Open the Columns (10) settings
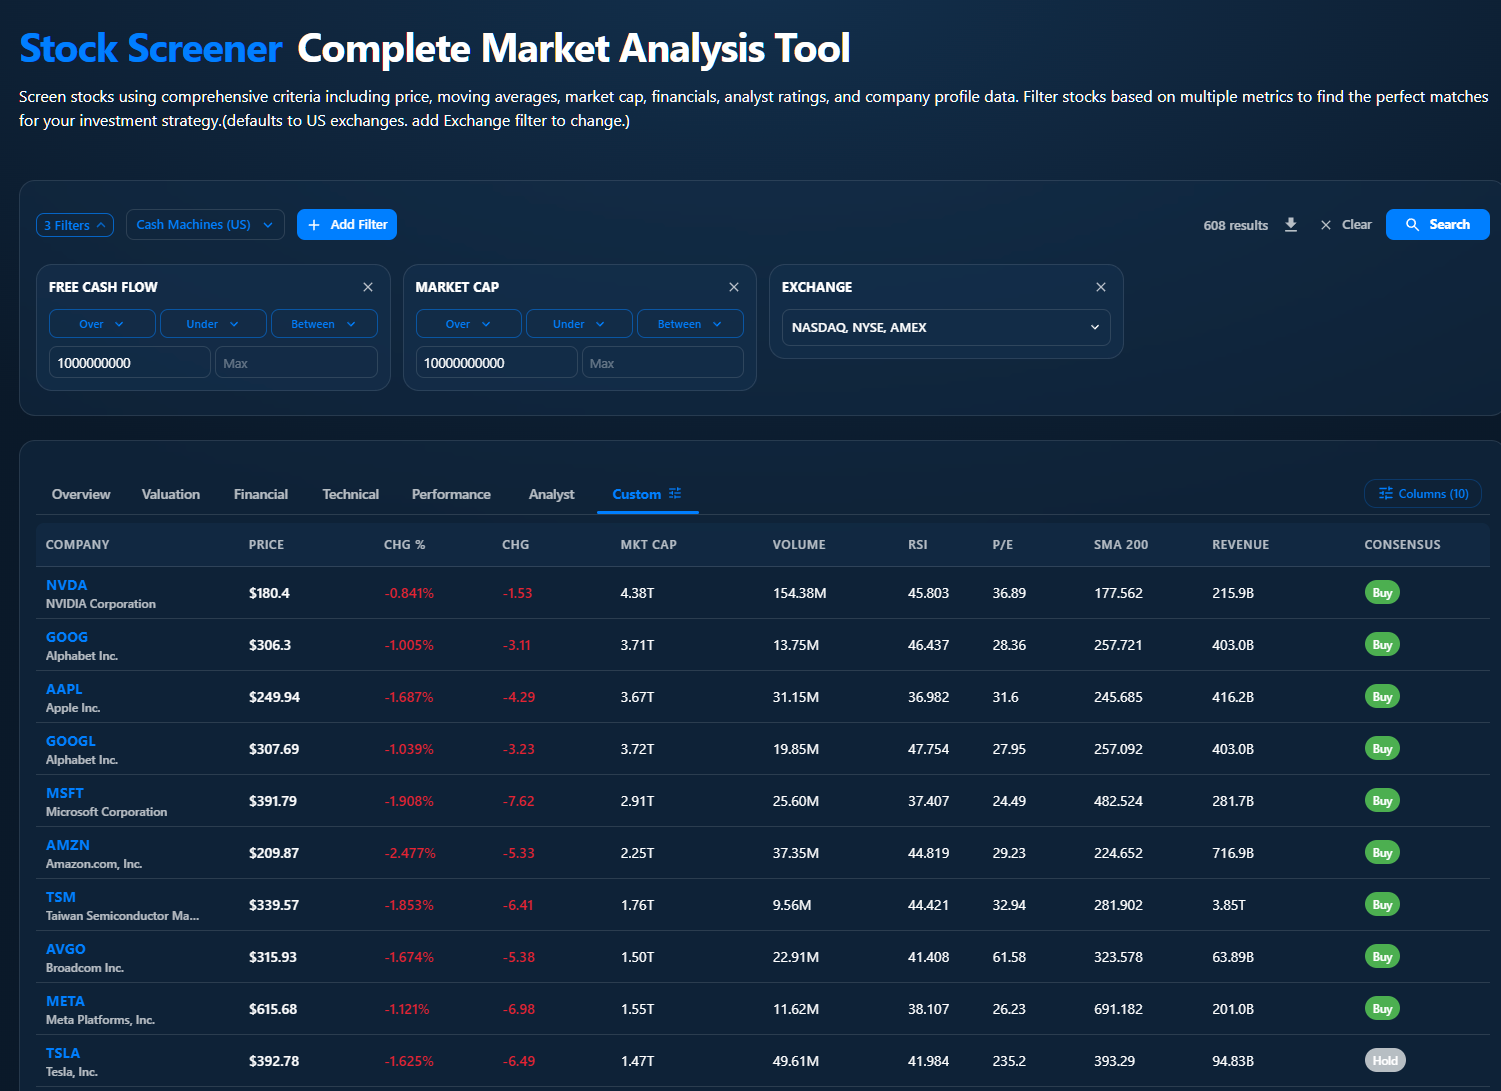Screen dimensions: 1501x1091 1423,494
